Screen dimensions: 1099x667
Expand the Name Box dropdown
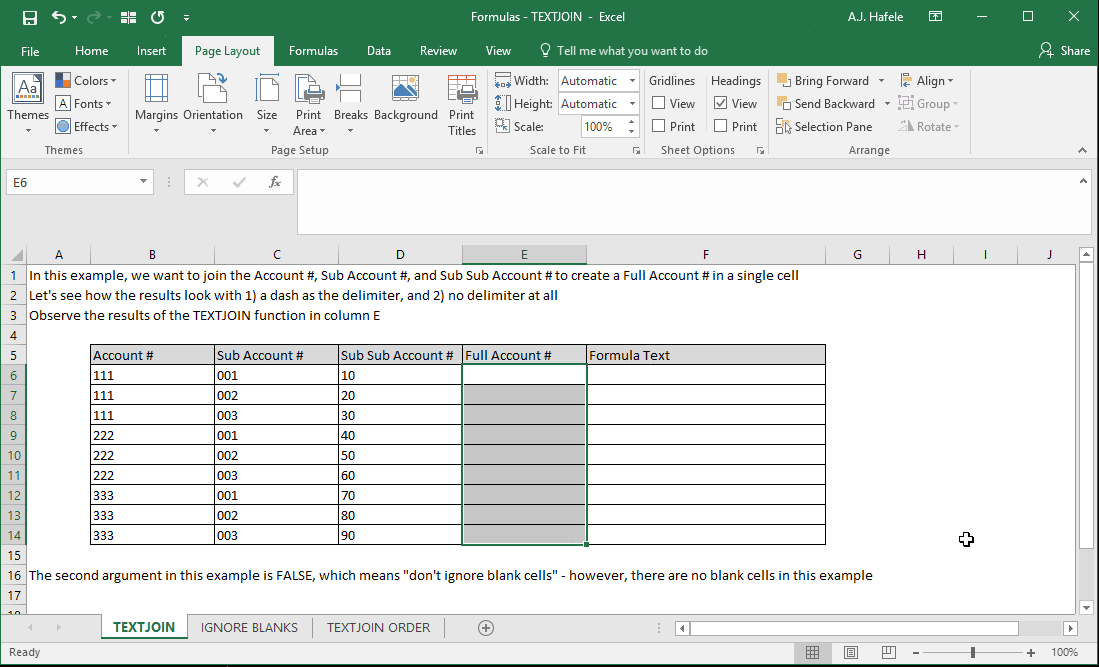tap(143, 182)
